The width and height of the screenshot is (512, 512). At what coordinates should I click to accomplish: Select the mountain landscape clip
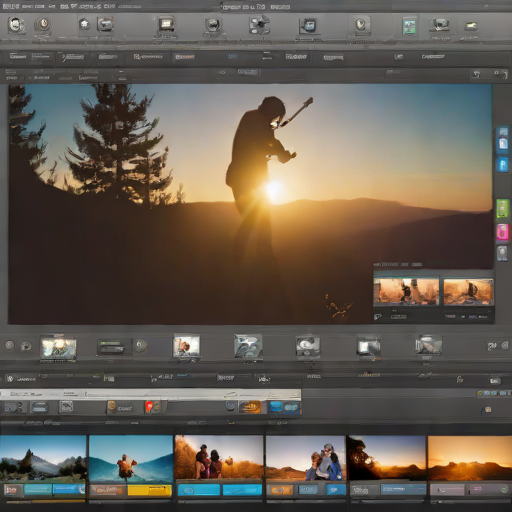click(x=43, y=458)
